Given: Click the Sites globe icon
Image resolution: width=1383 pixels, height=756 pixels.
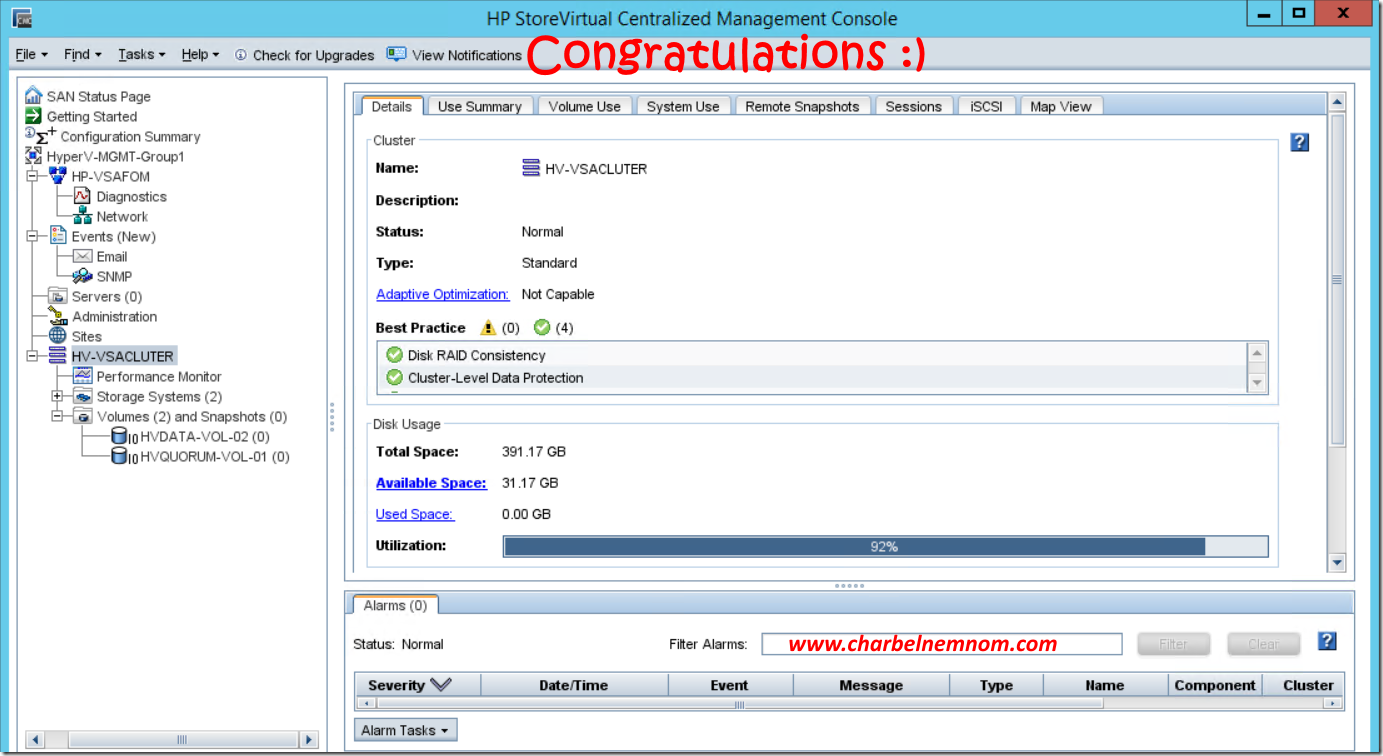Looking at the screenshot, I should click(x=58, y=336).
